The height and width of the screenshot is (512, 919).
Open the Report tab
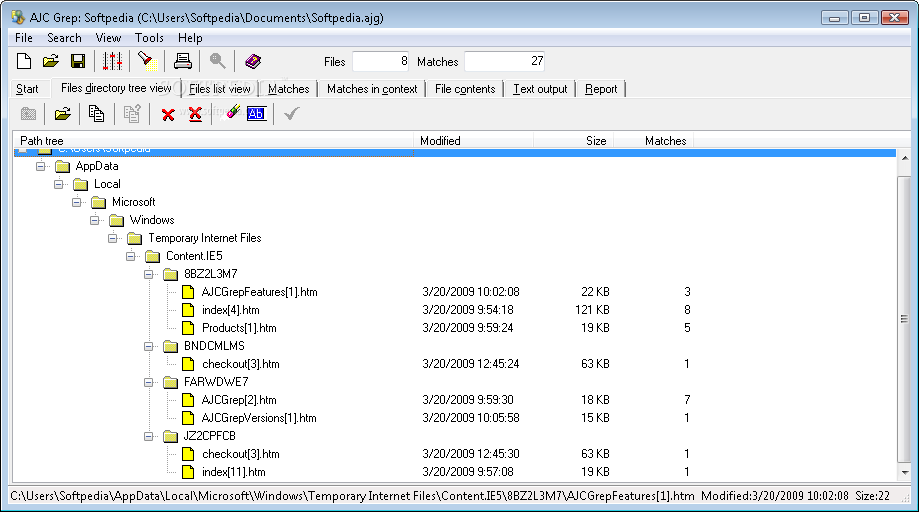tap(601, 89)
